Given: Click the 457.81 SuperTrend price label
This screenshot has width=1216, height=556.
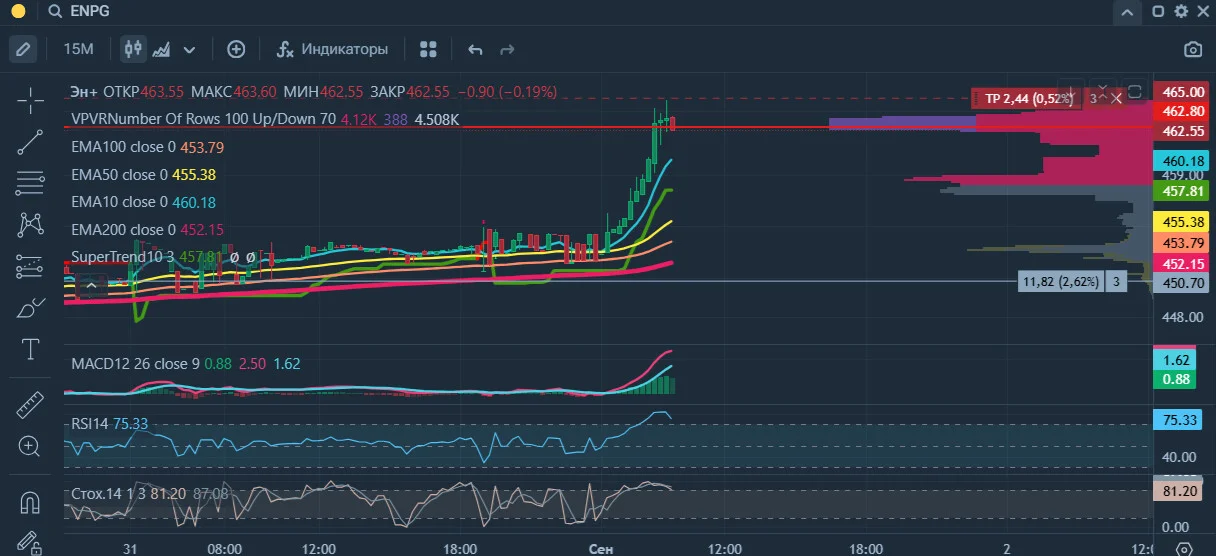Looking at the screenshot, I should click(x=1183, y=190).
